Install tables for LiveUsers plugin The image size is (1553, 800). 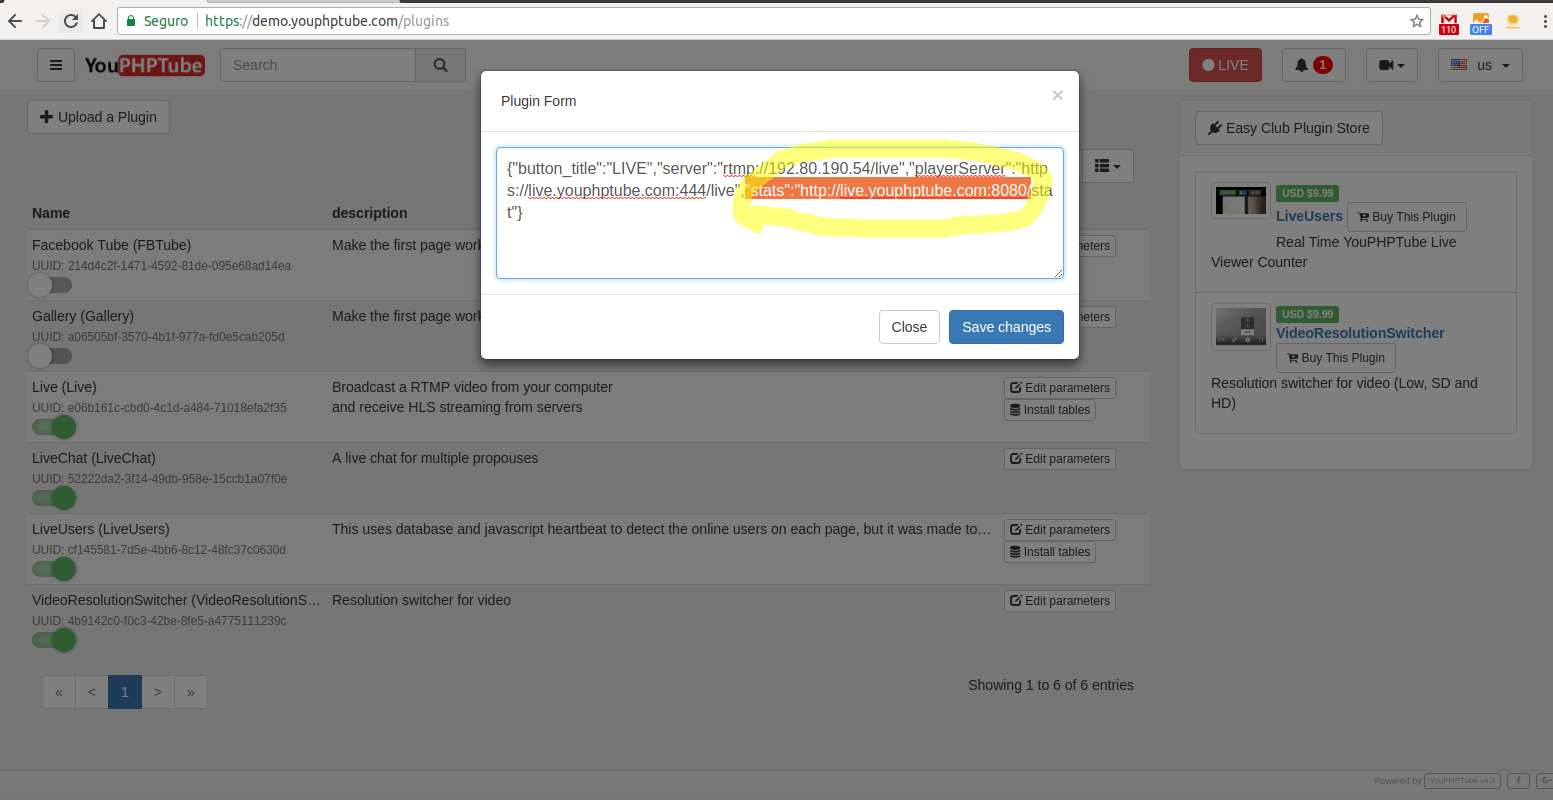point(1050,552)
